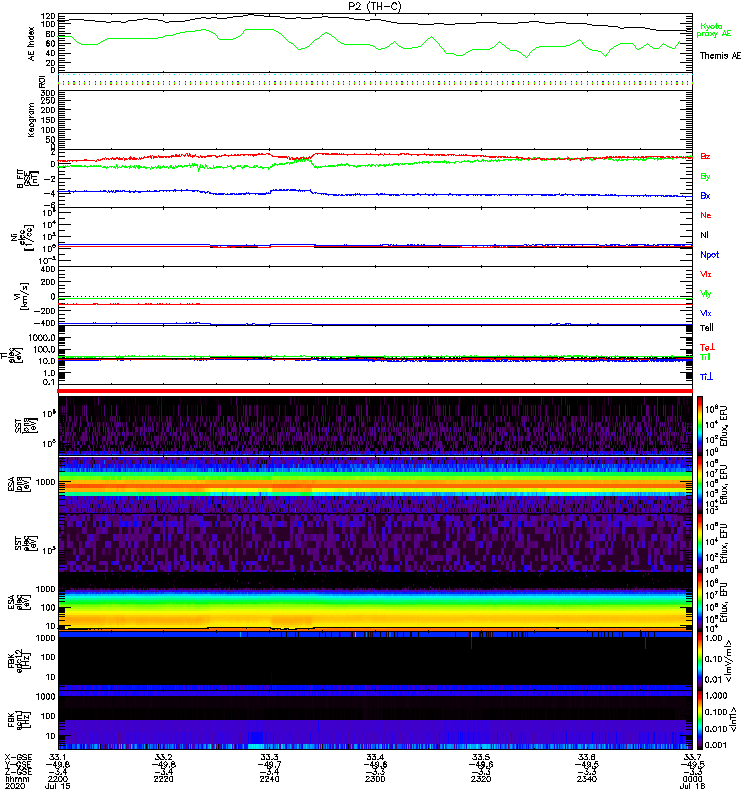
Task: Click the AE Index axis label
Action: click(32, 44)
